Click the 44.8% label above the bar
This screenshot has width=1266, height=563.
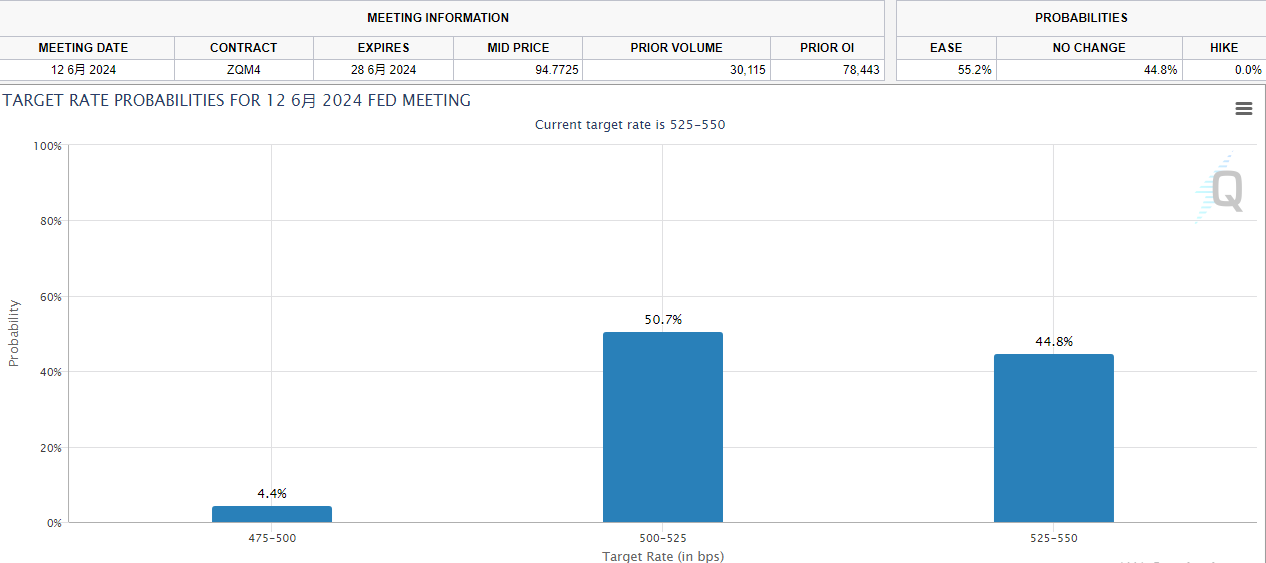(x=1054, y=342)
